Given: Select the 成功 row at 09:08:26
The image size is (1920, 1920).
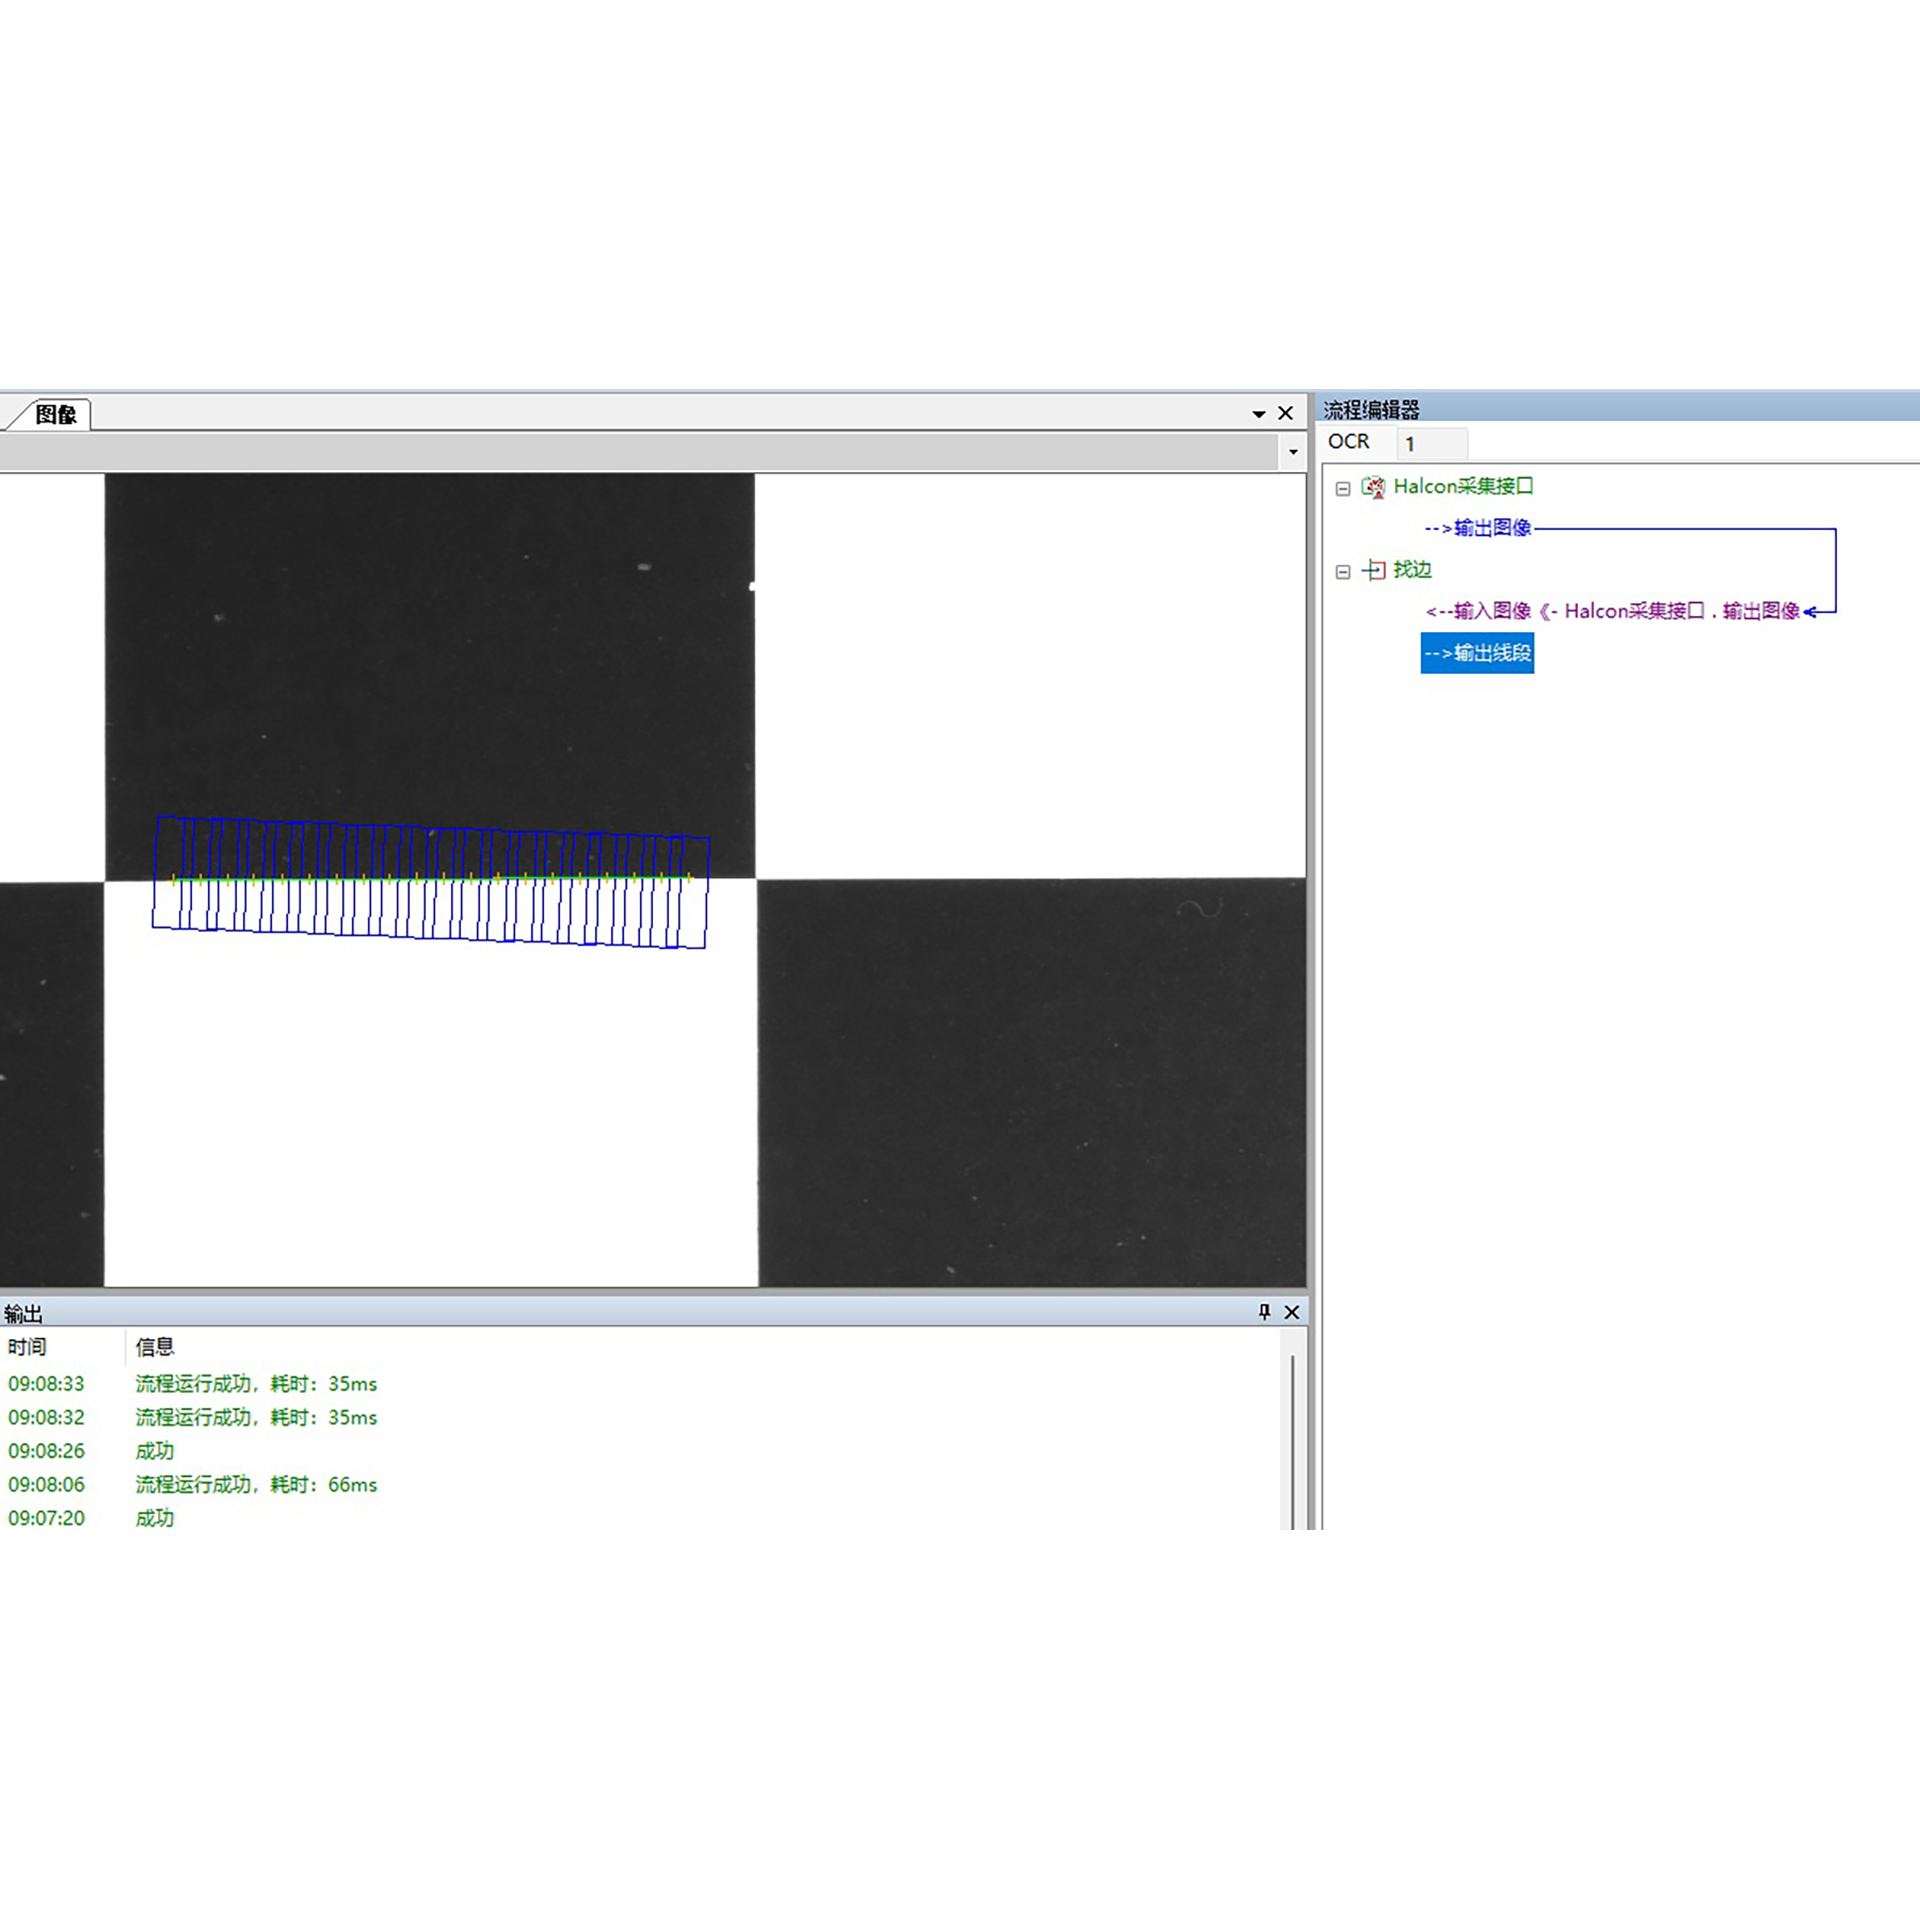Looking at the screenshot, I should [640, 1451].
